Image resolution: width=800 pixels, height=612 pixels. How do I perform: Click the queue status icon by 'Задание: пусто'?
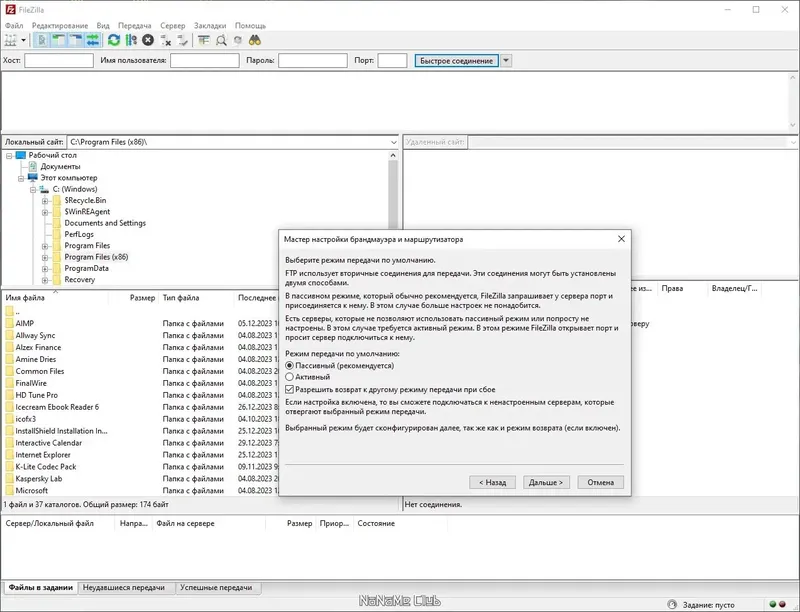point(672,604)
